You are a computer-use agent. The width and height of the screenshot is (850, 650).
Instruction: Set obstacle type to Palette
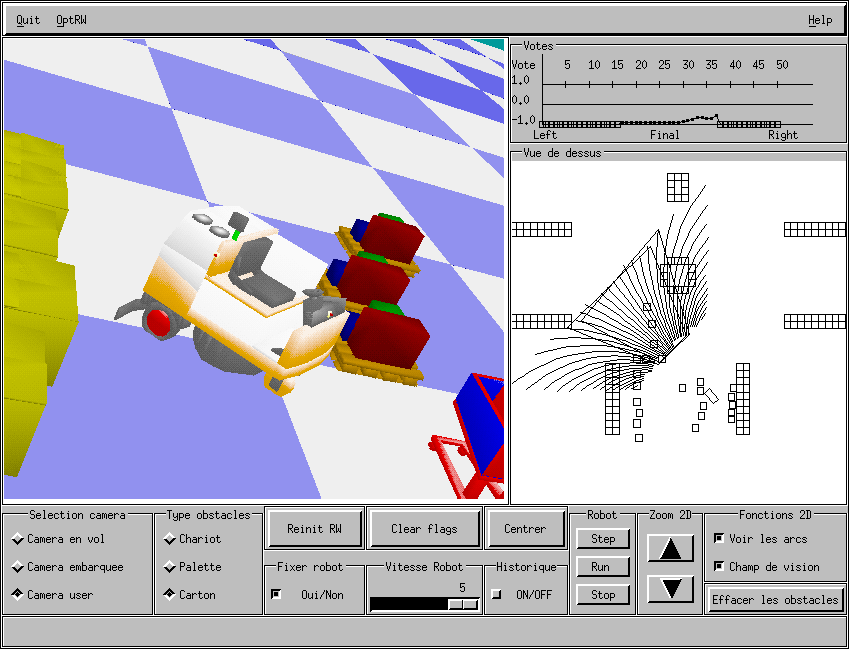click(170, 567)
